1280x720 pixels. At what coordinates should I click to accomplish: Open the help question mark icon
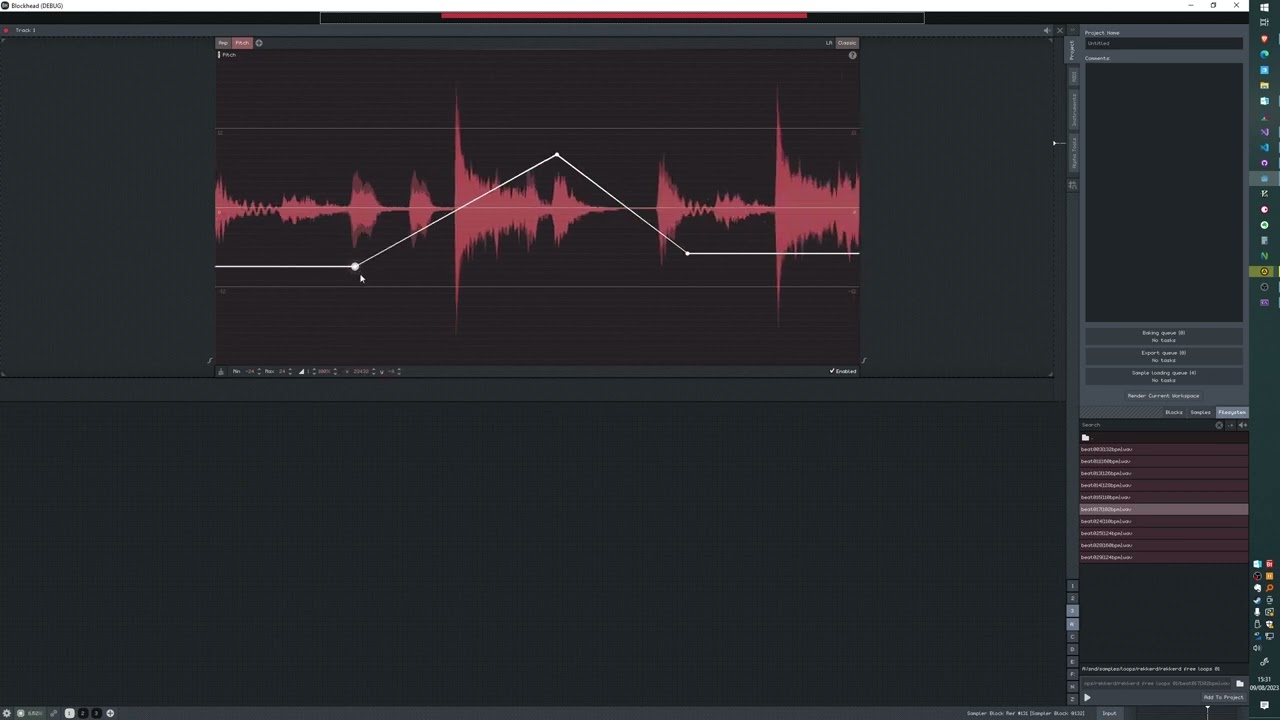pyautogui.click(x=852, y=55)
